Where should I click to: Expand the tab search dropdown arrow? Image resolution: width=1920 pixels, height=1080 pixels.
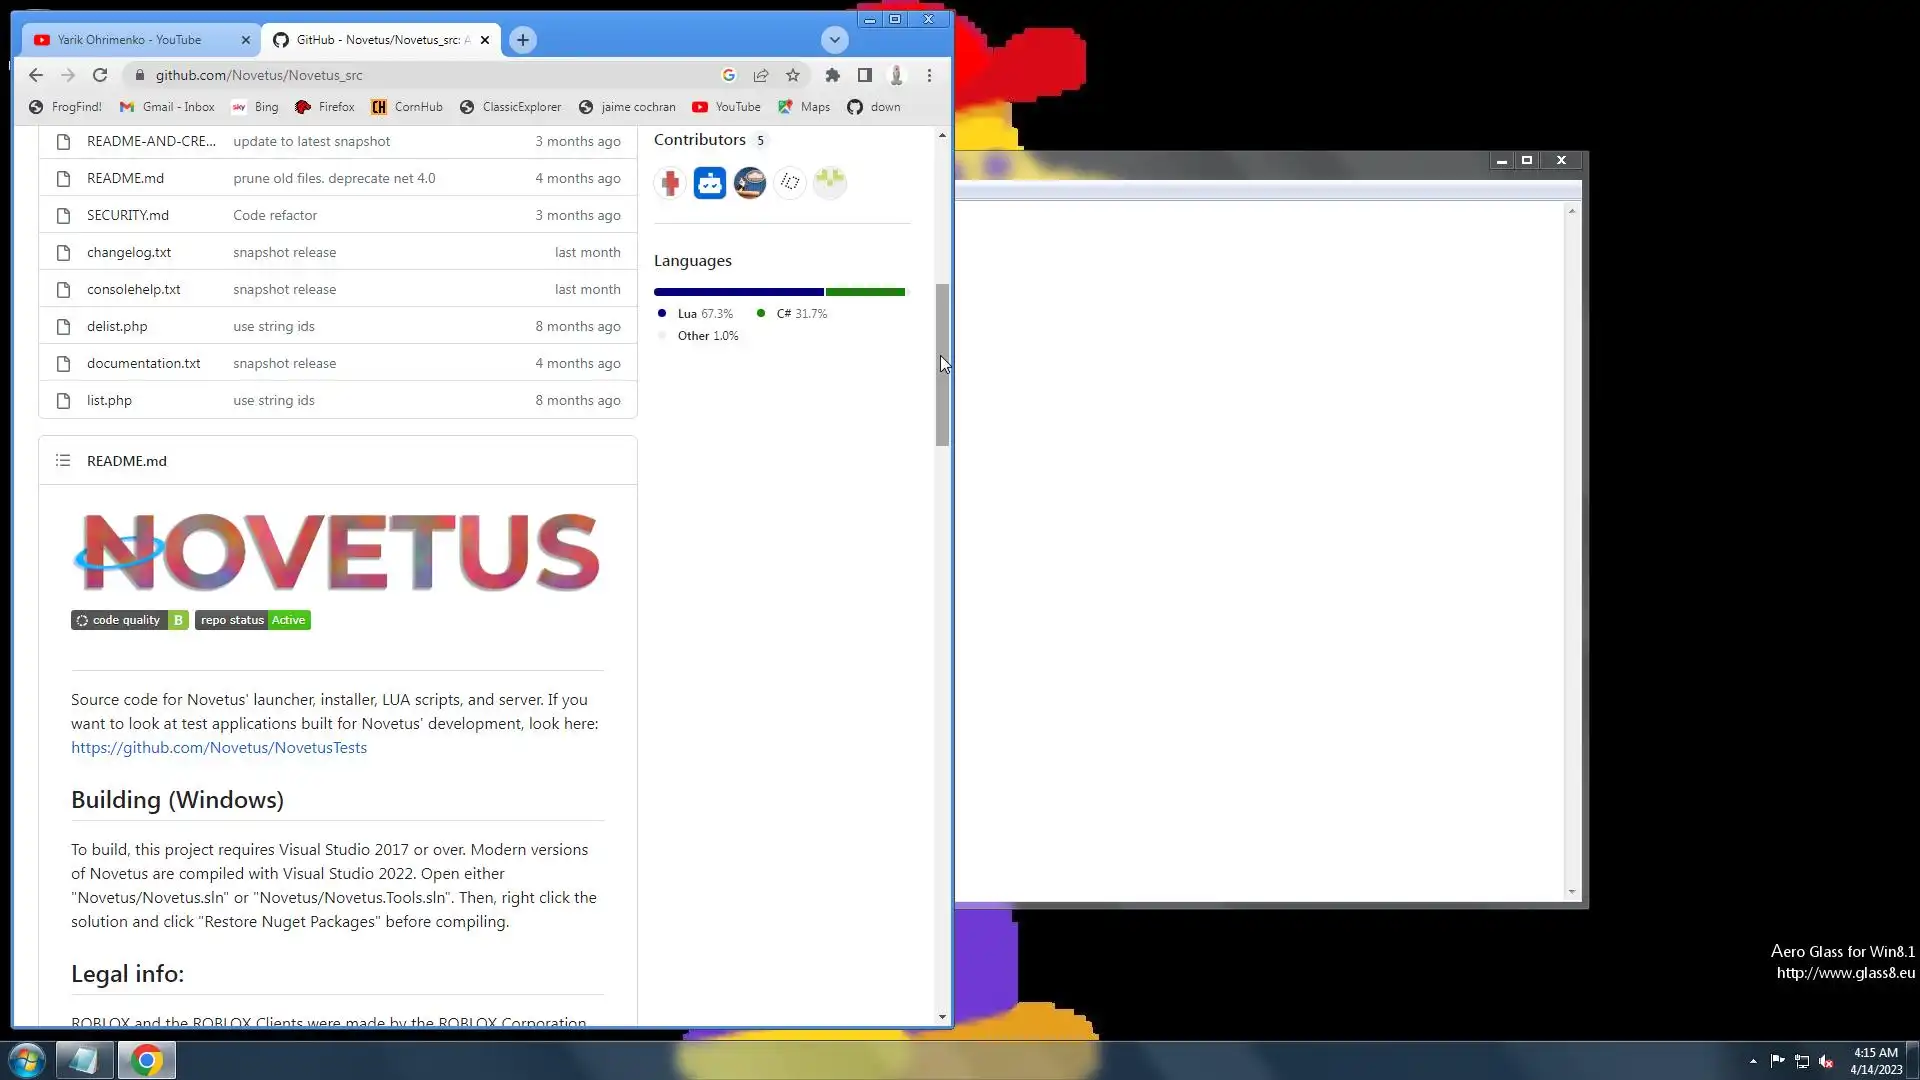(834, 40)
